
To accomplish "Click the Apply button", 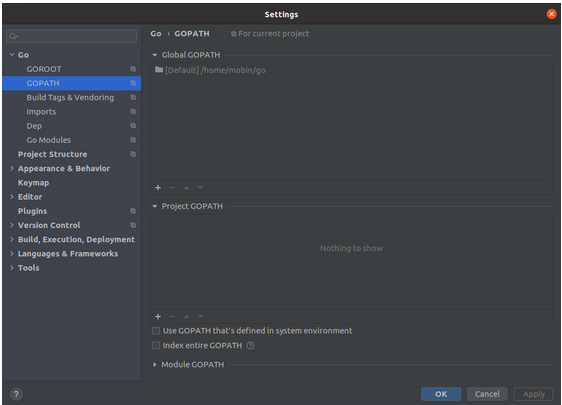I will pyautogui.click(x=534, y=394).
